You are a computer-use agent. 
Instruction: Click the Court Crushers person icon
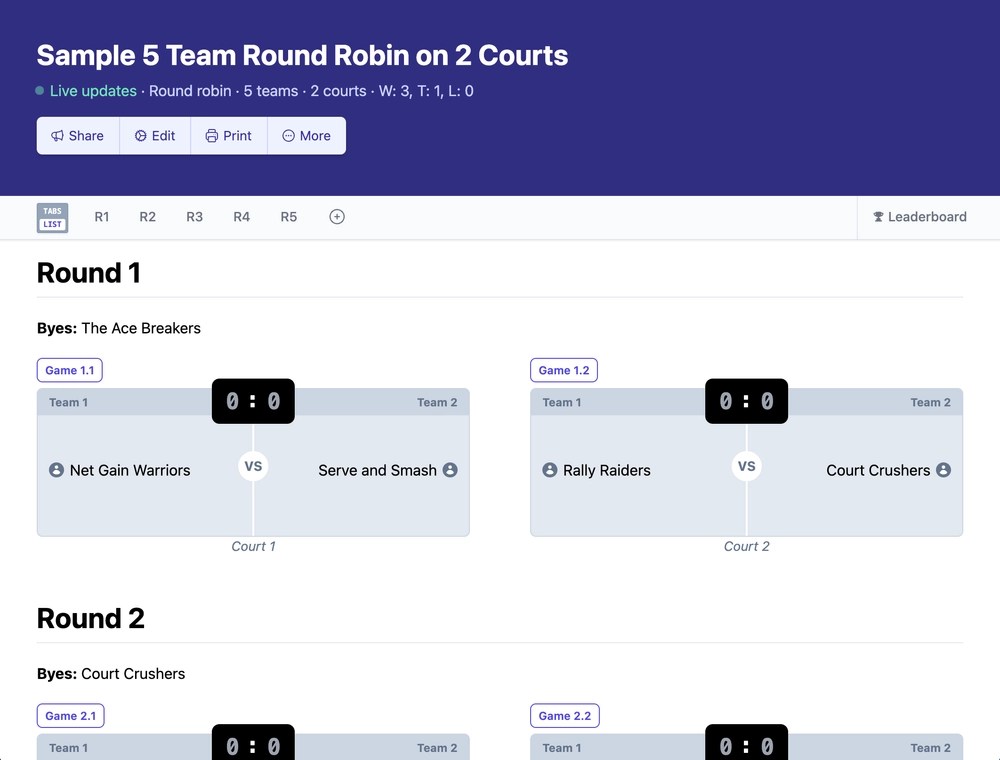pos(943,470)
